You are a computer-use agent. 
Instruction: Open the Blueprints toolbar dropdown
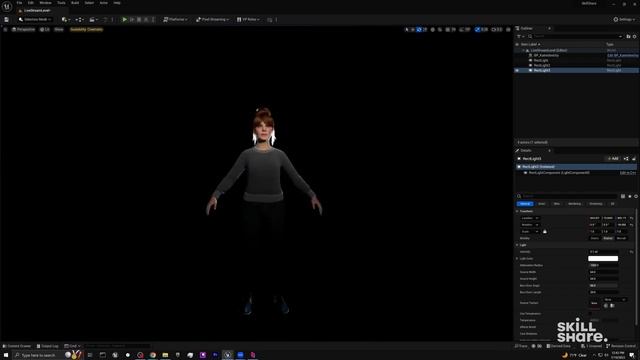[x=79, y=20]
